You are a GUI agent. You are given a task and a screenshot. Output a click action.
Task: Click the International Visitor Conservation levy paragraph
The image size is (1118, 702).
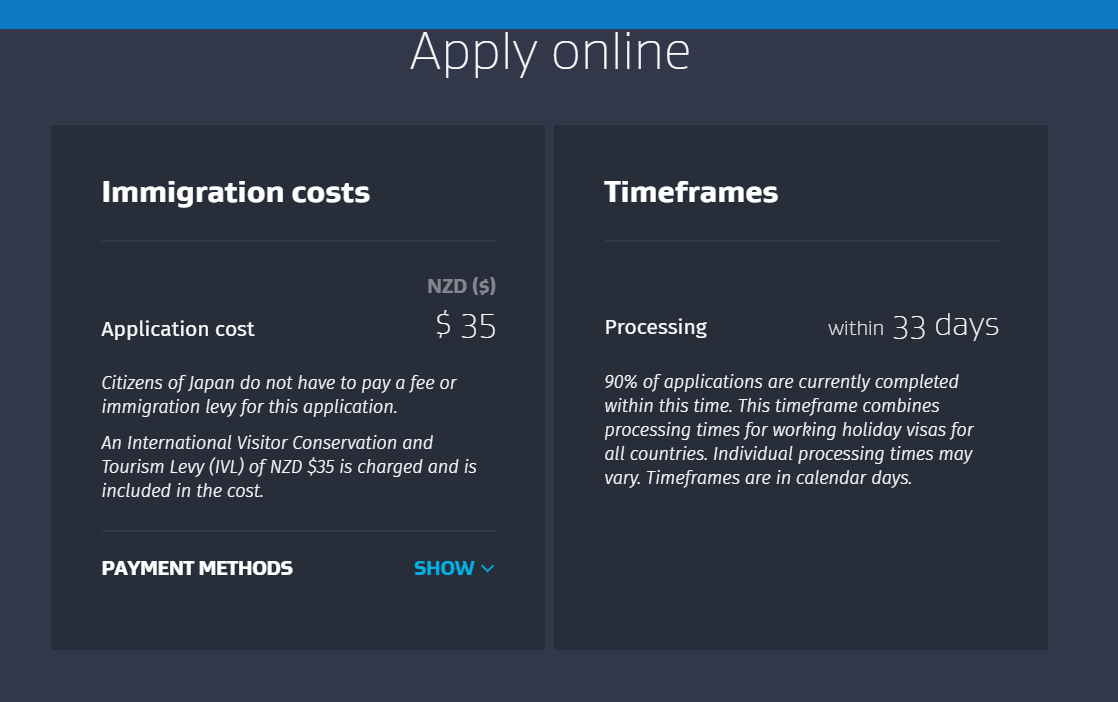click(x=289, y=466)
